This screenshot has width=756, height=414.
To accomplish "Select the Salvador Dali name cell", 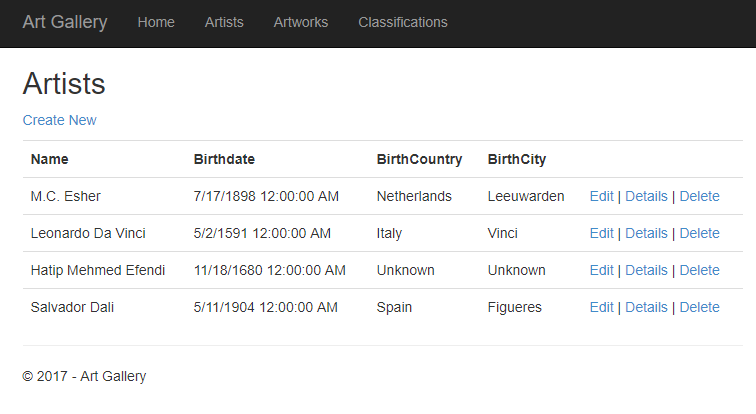I will coord(72,307).
